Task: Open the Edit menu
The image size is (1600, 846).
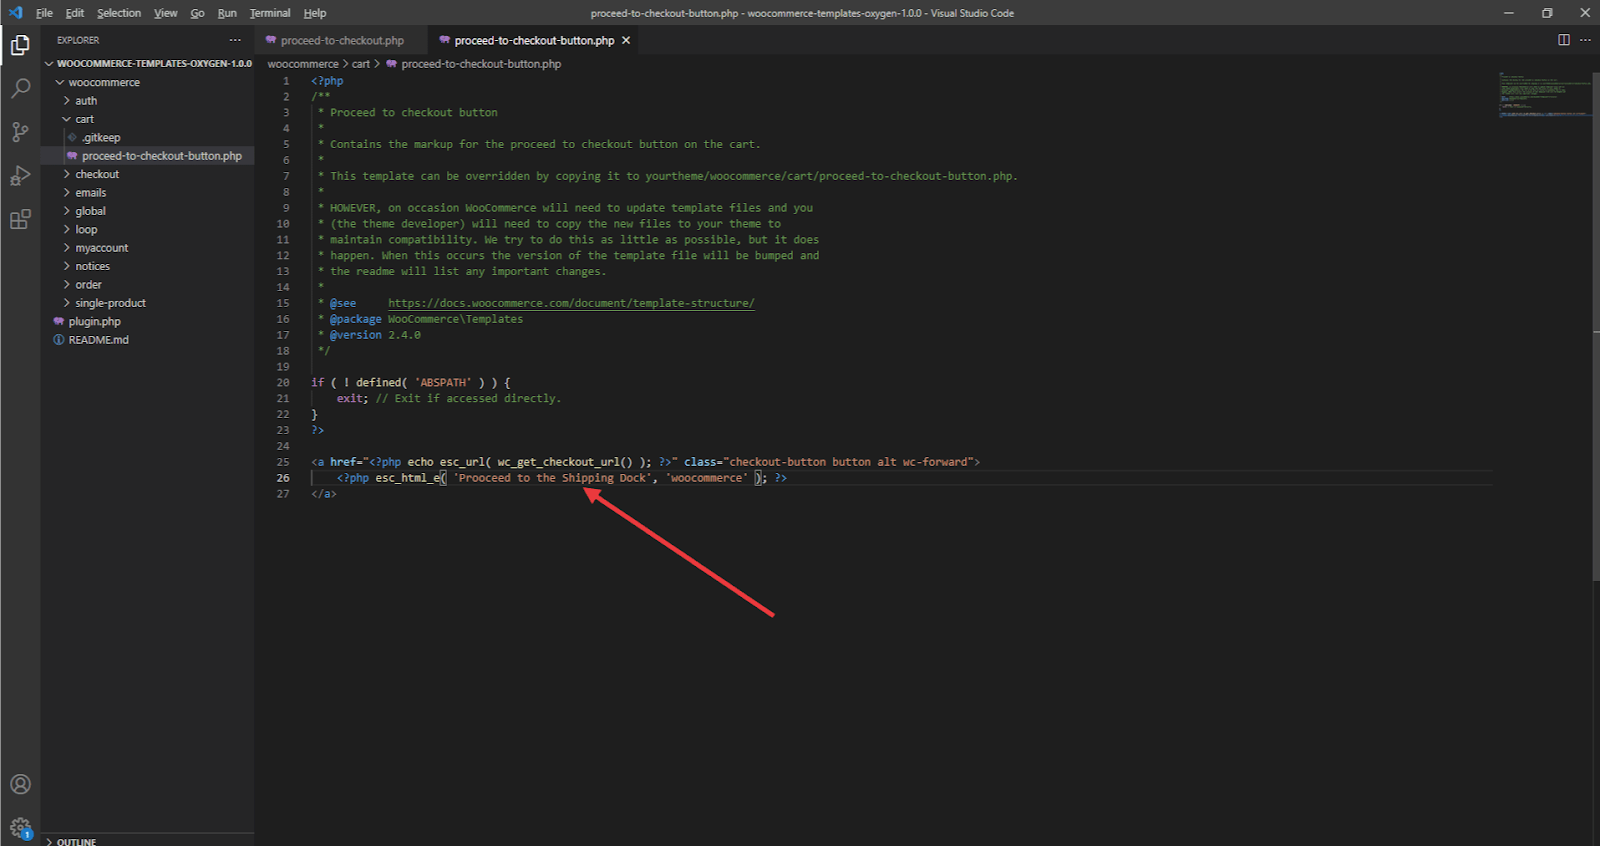Action: [x=75, y=13]
